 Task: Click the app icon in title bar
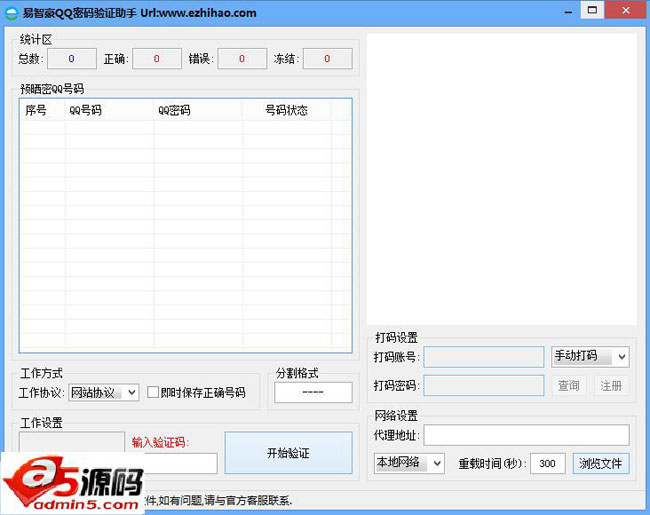coord(11,13)
